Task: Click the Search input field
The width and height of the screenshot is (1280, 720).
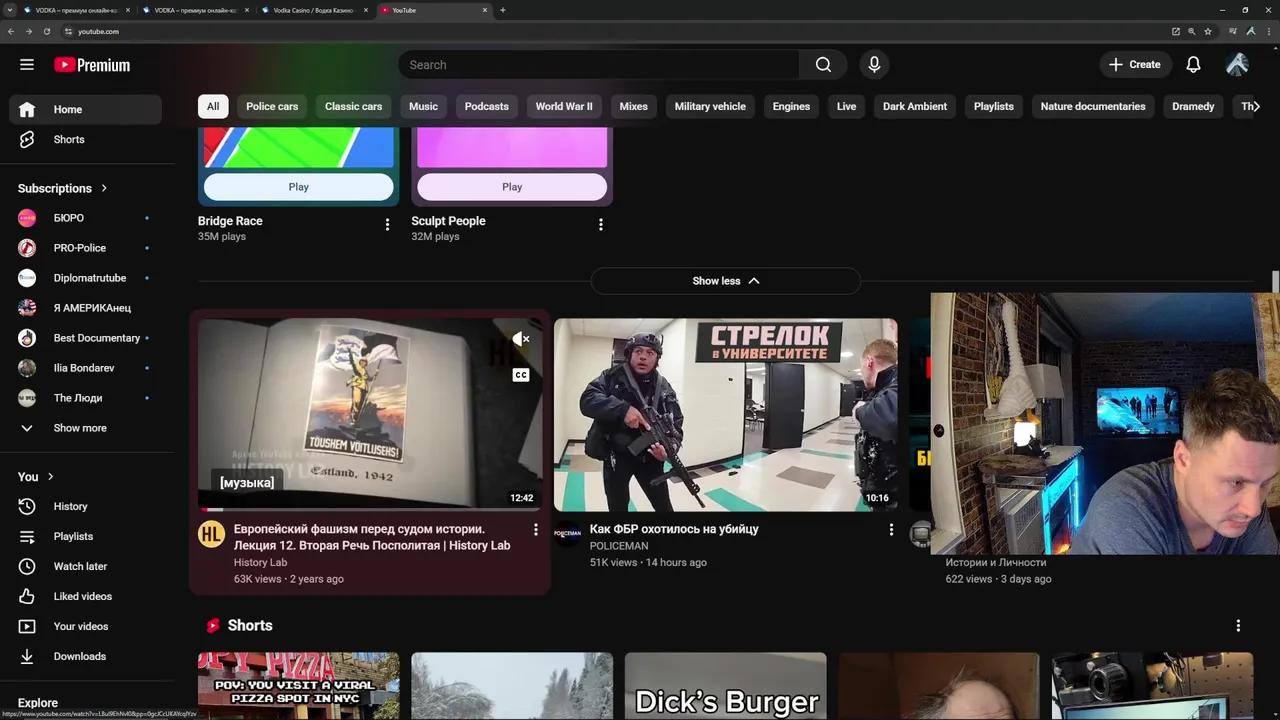Action: pos(598,65)
